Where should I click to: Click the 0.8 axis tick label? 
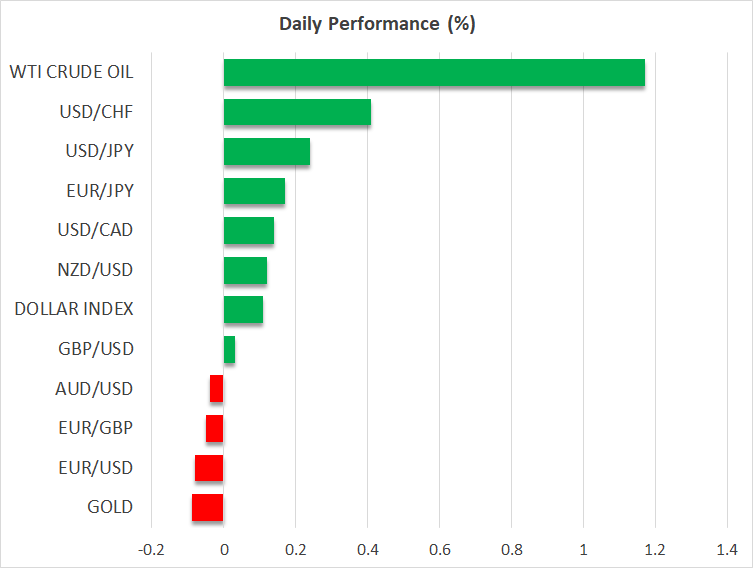pyautogui.click(x=511, y=549)
